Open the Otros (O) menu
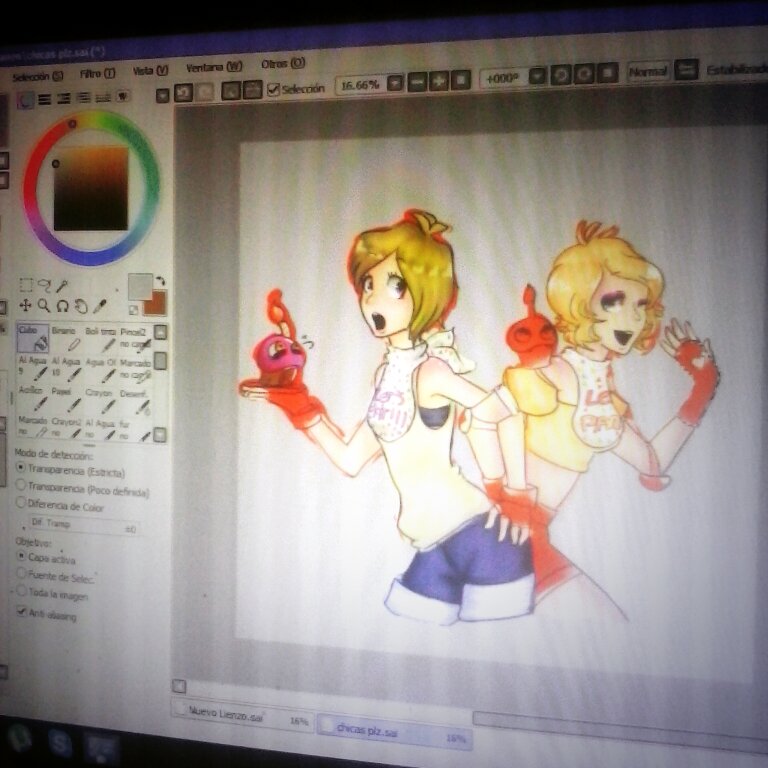This screenshot has width=768, height=768. (x=283, y=64)
